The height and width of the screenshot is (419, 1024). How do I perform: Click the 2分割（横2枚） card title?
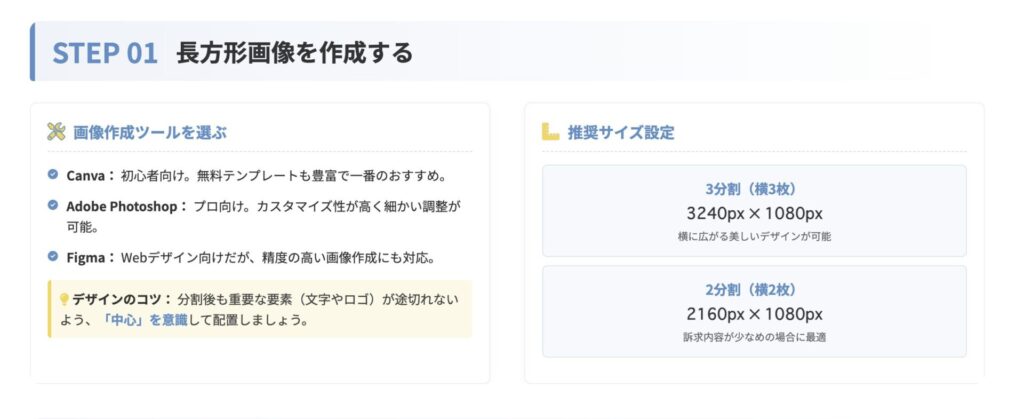(x=754, y=290)
